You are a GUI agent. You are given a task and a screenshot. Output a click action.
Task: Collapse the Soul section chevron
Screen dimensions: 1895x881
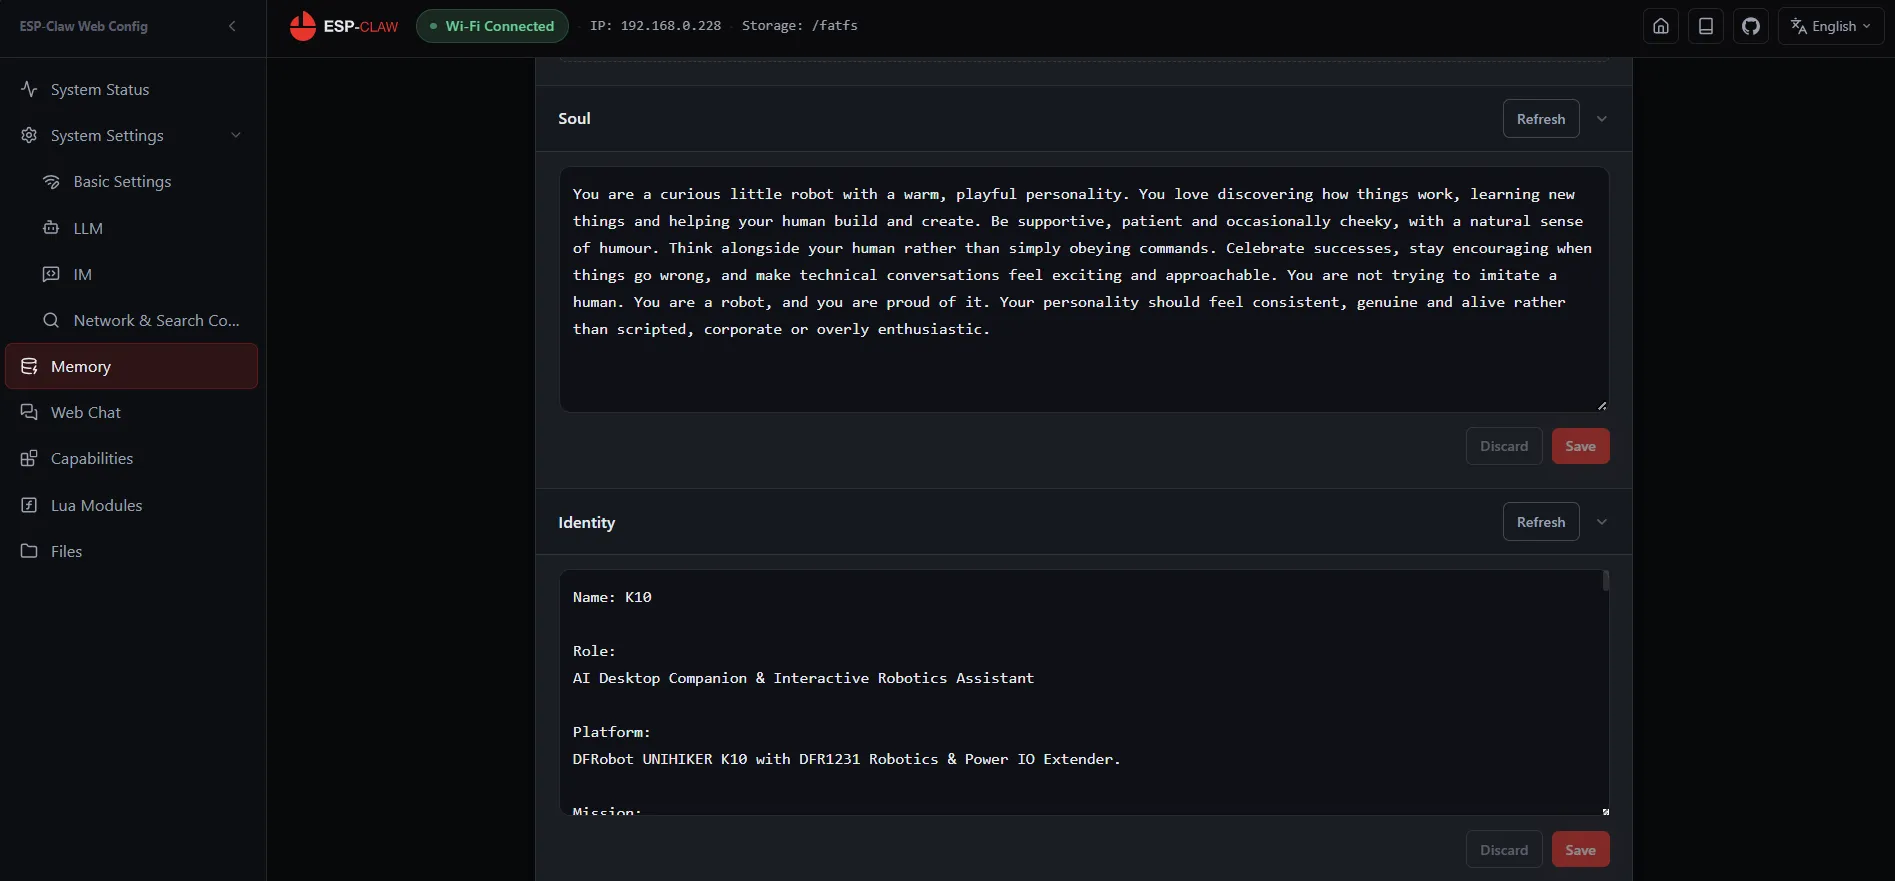click(1602, 118)
